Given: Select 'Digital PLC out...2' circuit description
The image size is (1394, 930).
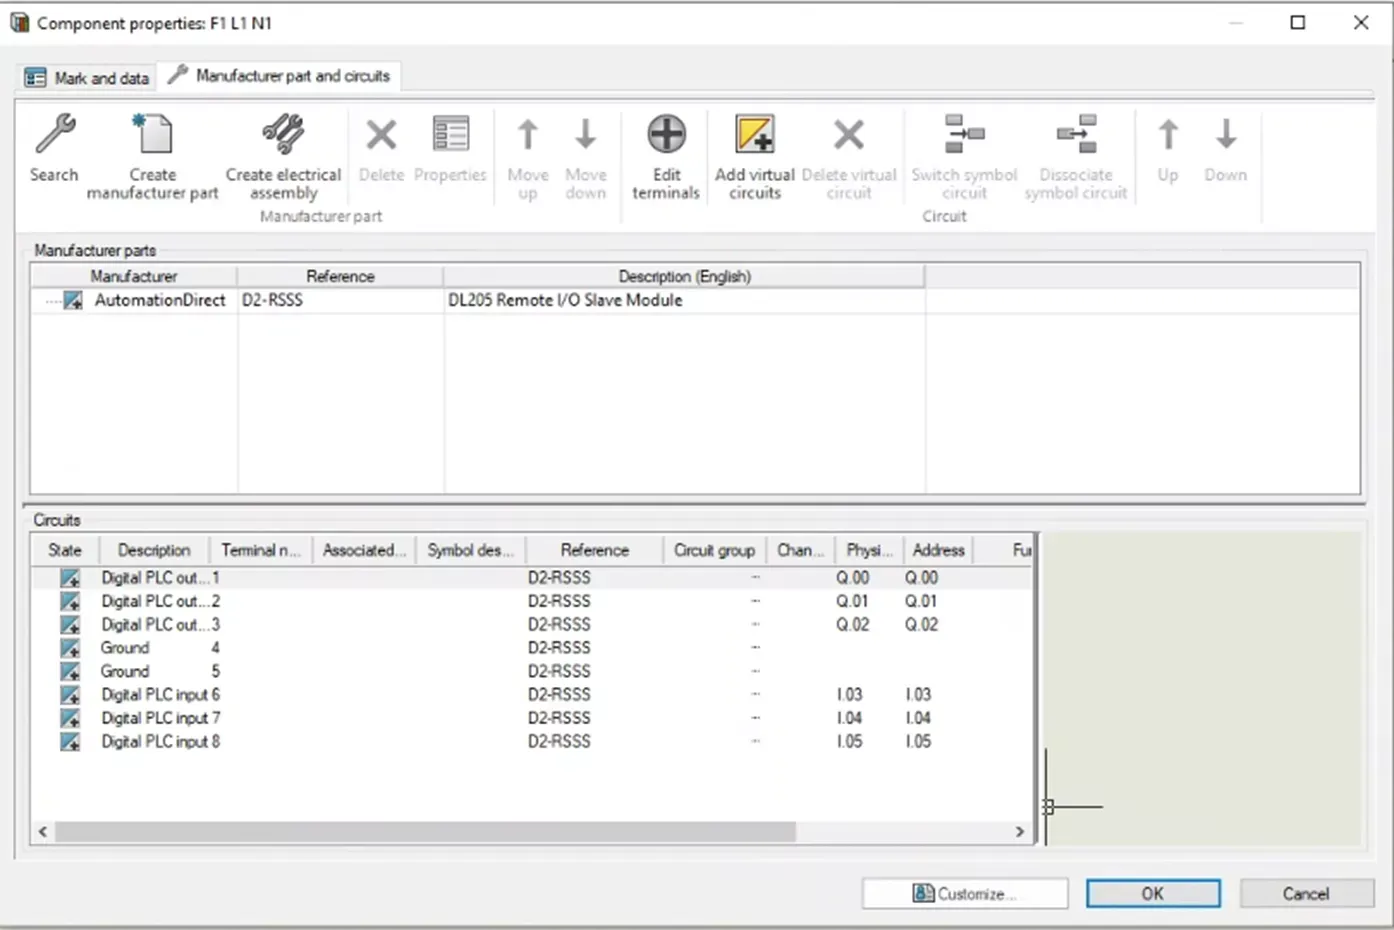Looking at the screenshot, I should pyautogui.click(x=159, y=601).
